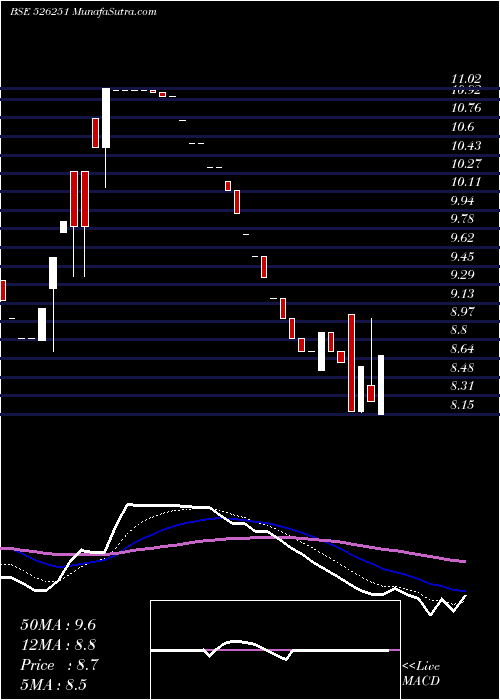500x700 pixels.
Task: Click the 11.02 price axis label
Action: [466, 79]
